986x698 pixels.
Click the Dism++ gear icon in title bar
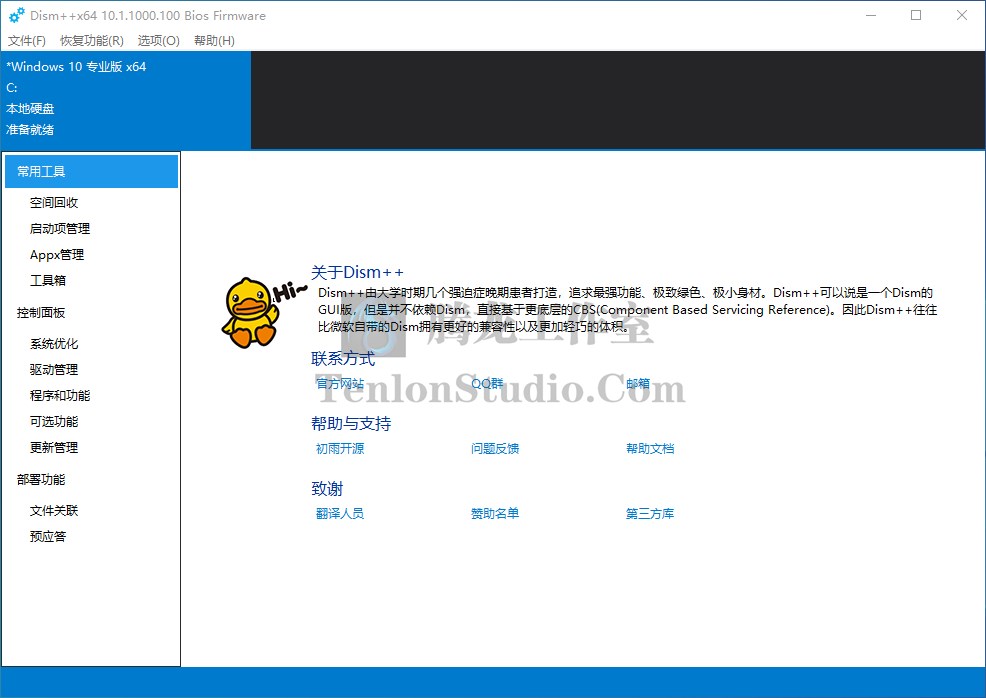point(17,15)
